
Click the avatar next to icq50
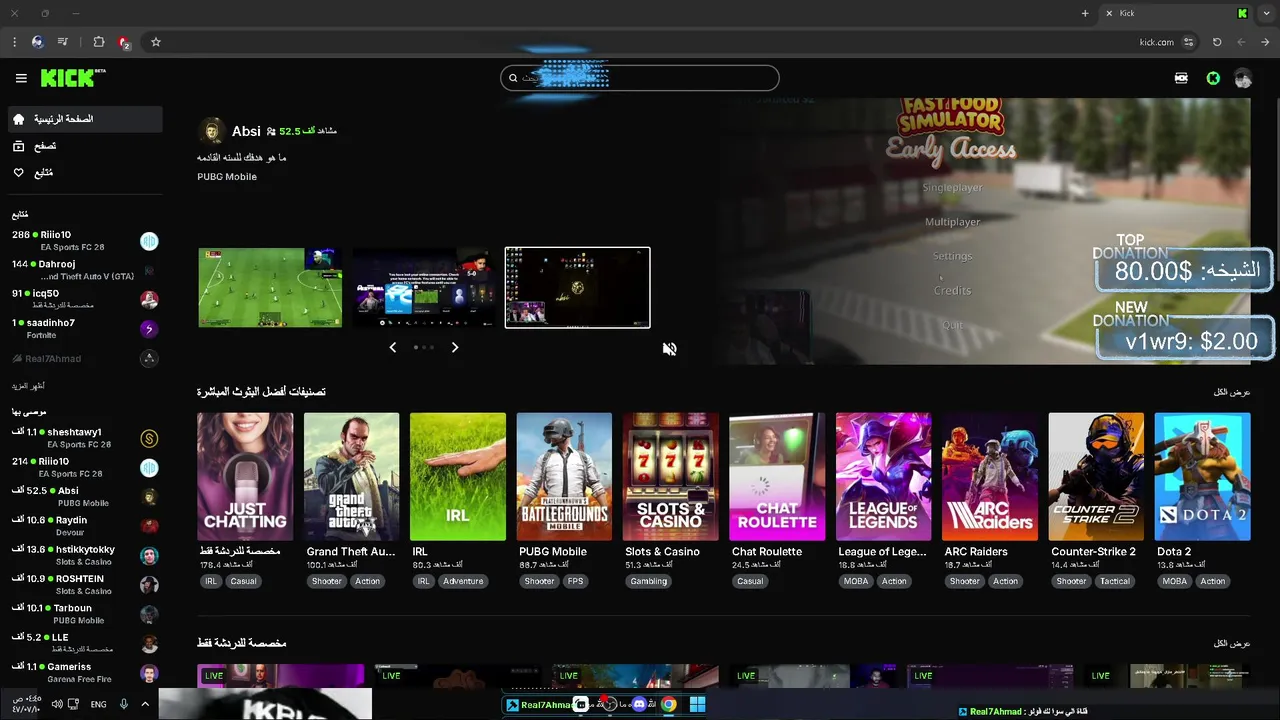(x=149, y=299)
